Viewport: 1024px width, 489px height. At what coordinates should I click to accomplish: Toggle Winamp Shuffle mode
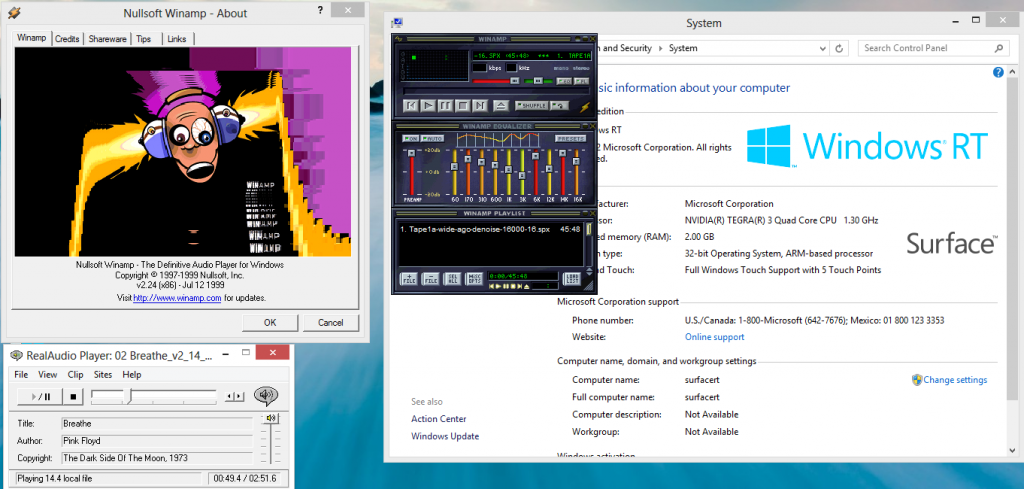pyautogui.click(x=532, y=105)
